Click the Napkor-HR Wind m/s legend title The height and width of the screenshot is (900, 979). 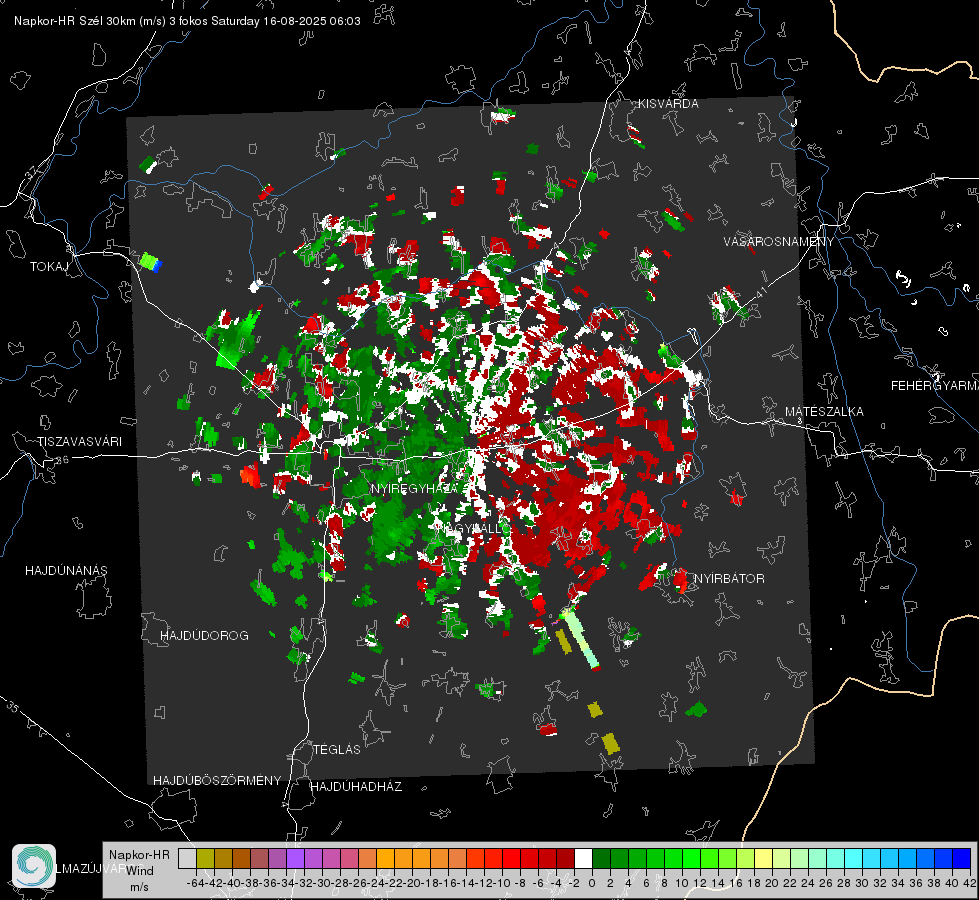point(139,871)
